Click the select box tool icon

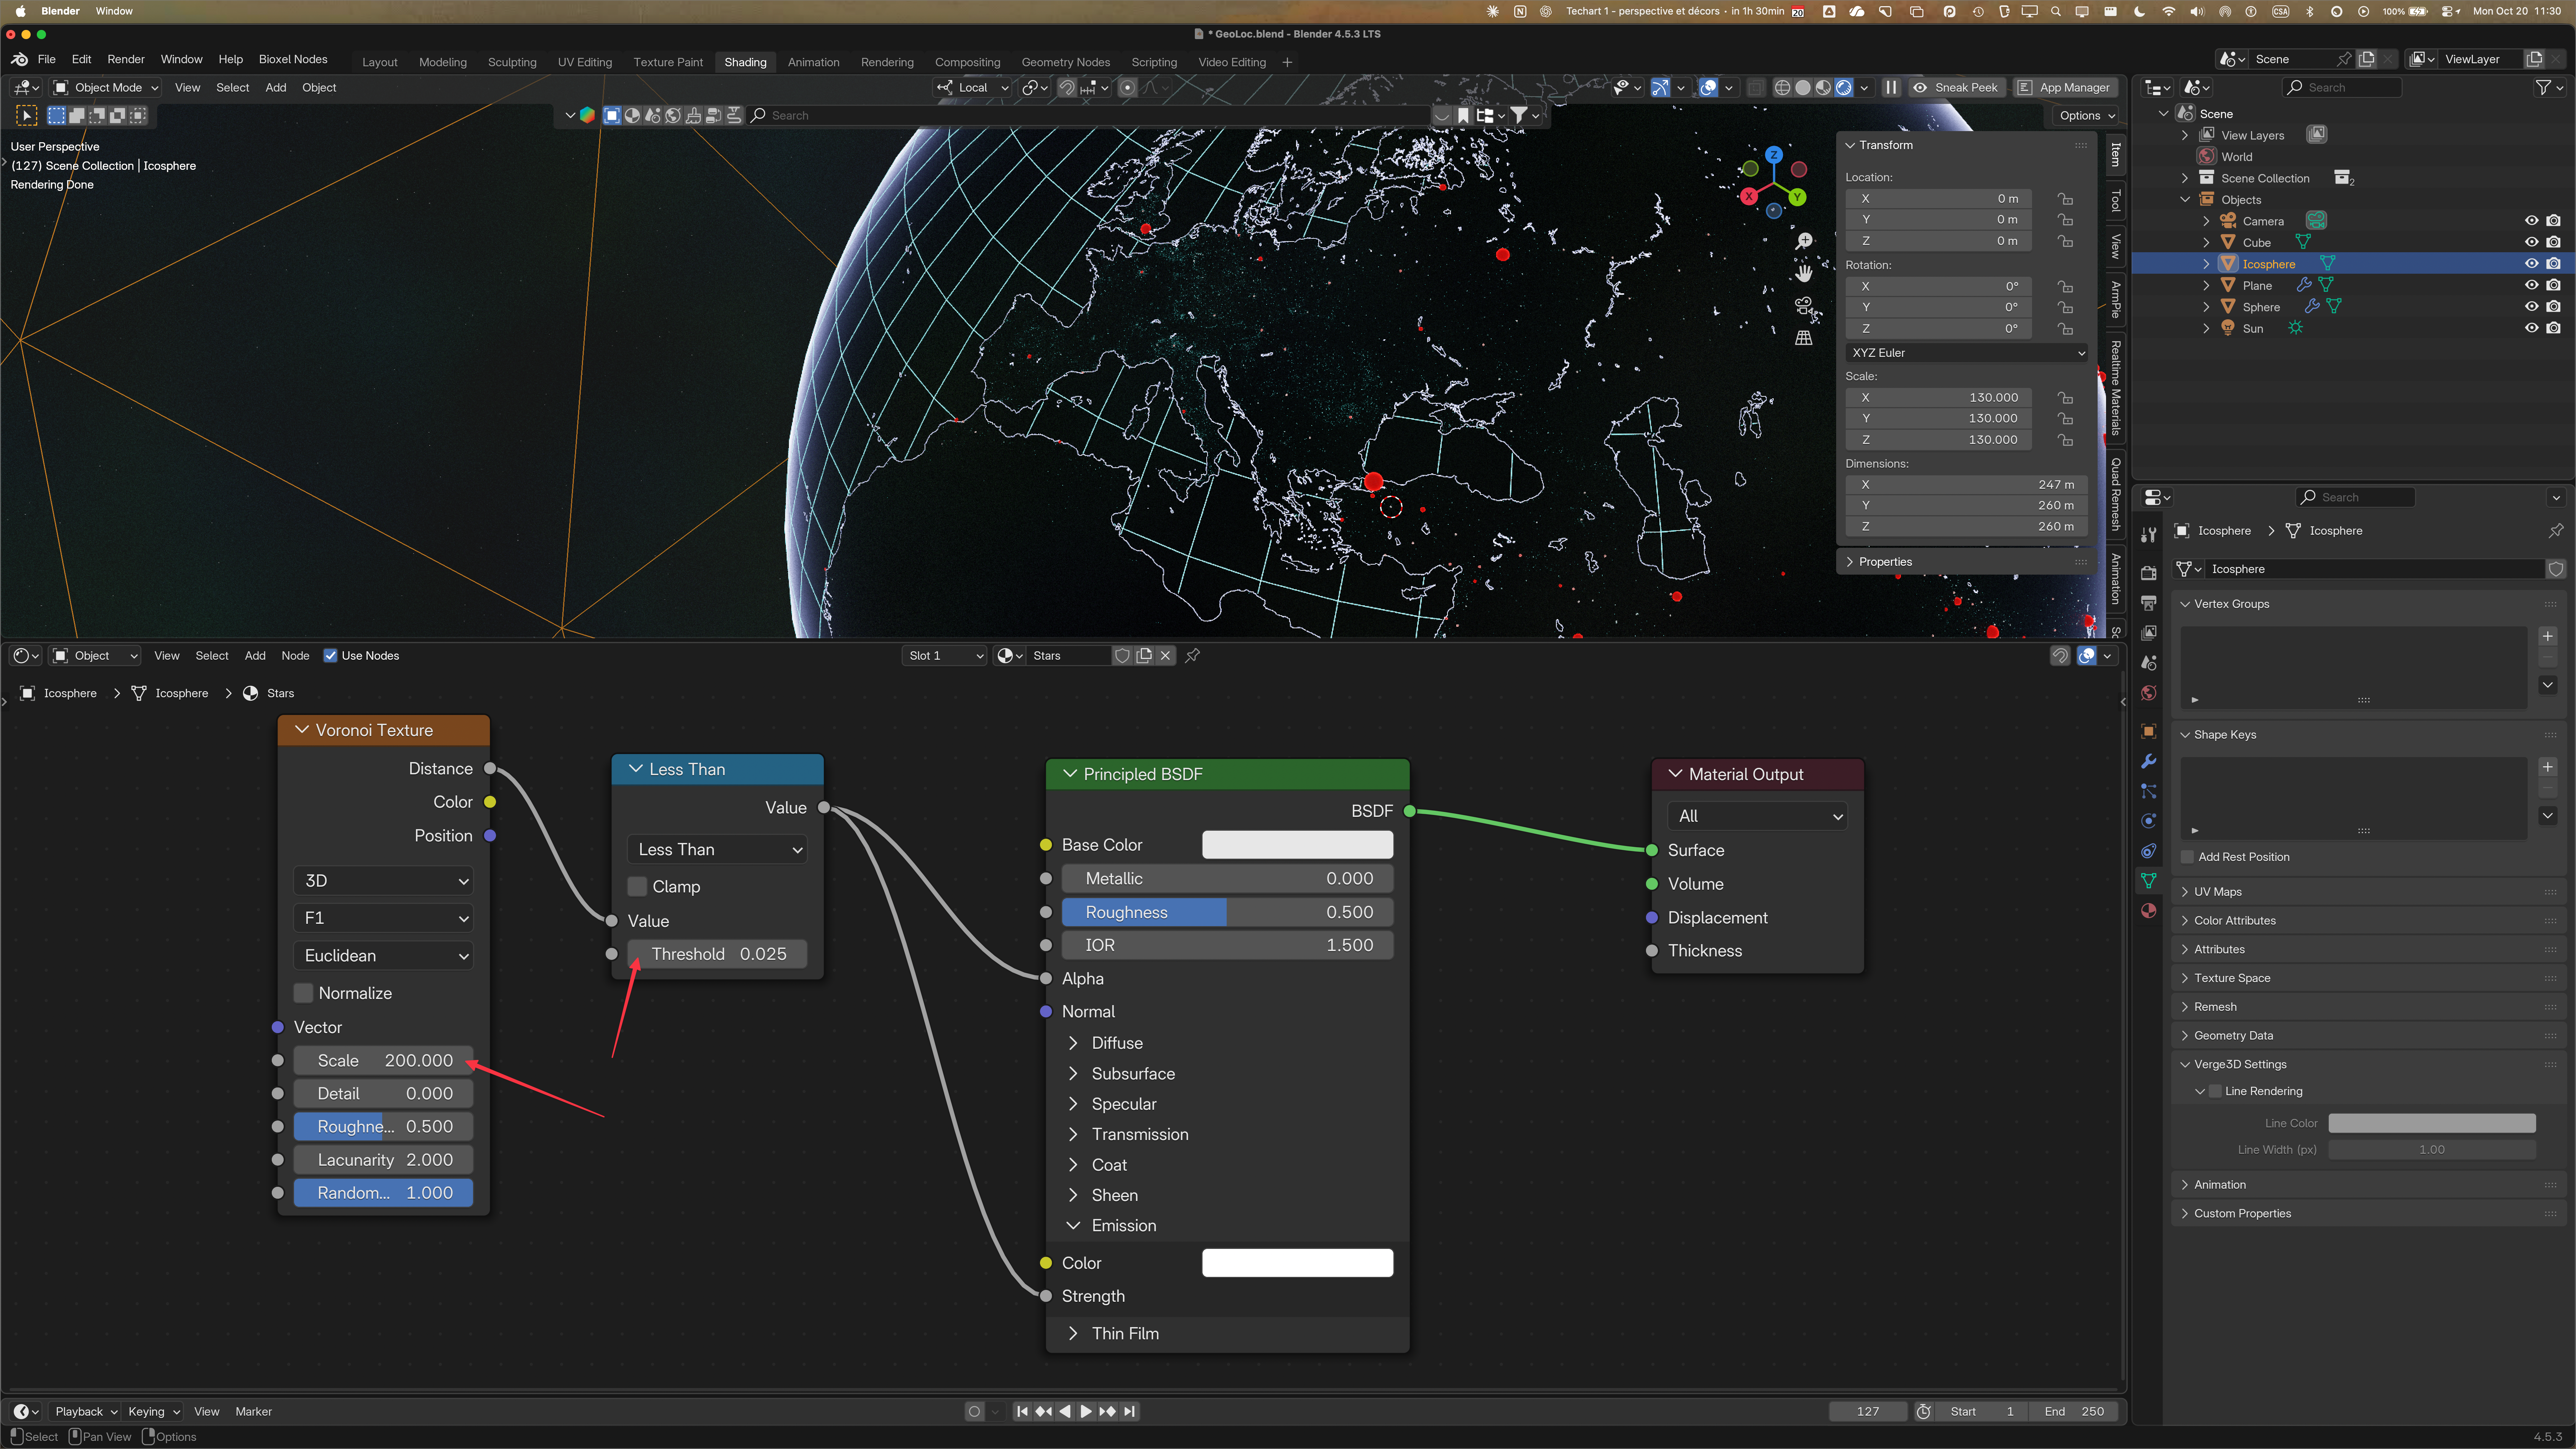[27, 115]
